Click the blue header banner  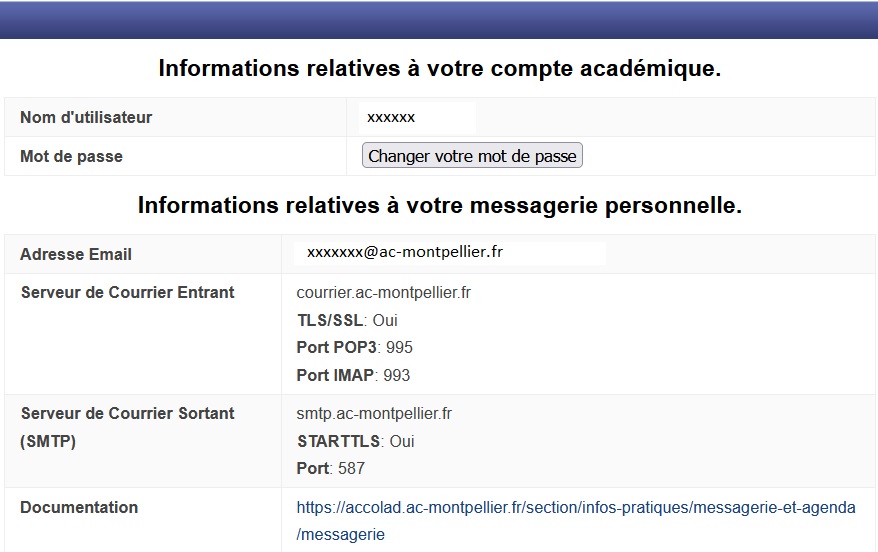point(439,20)
